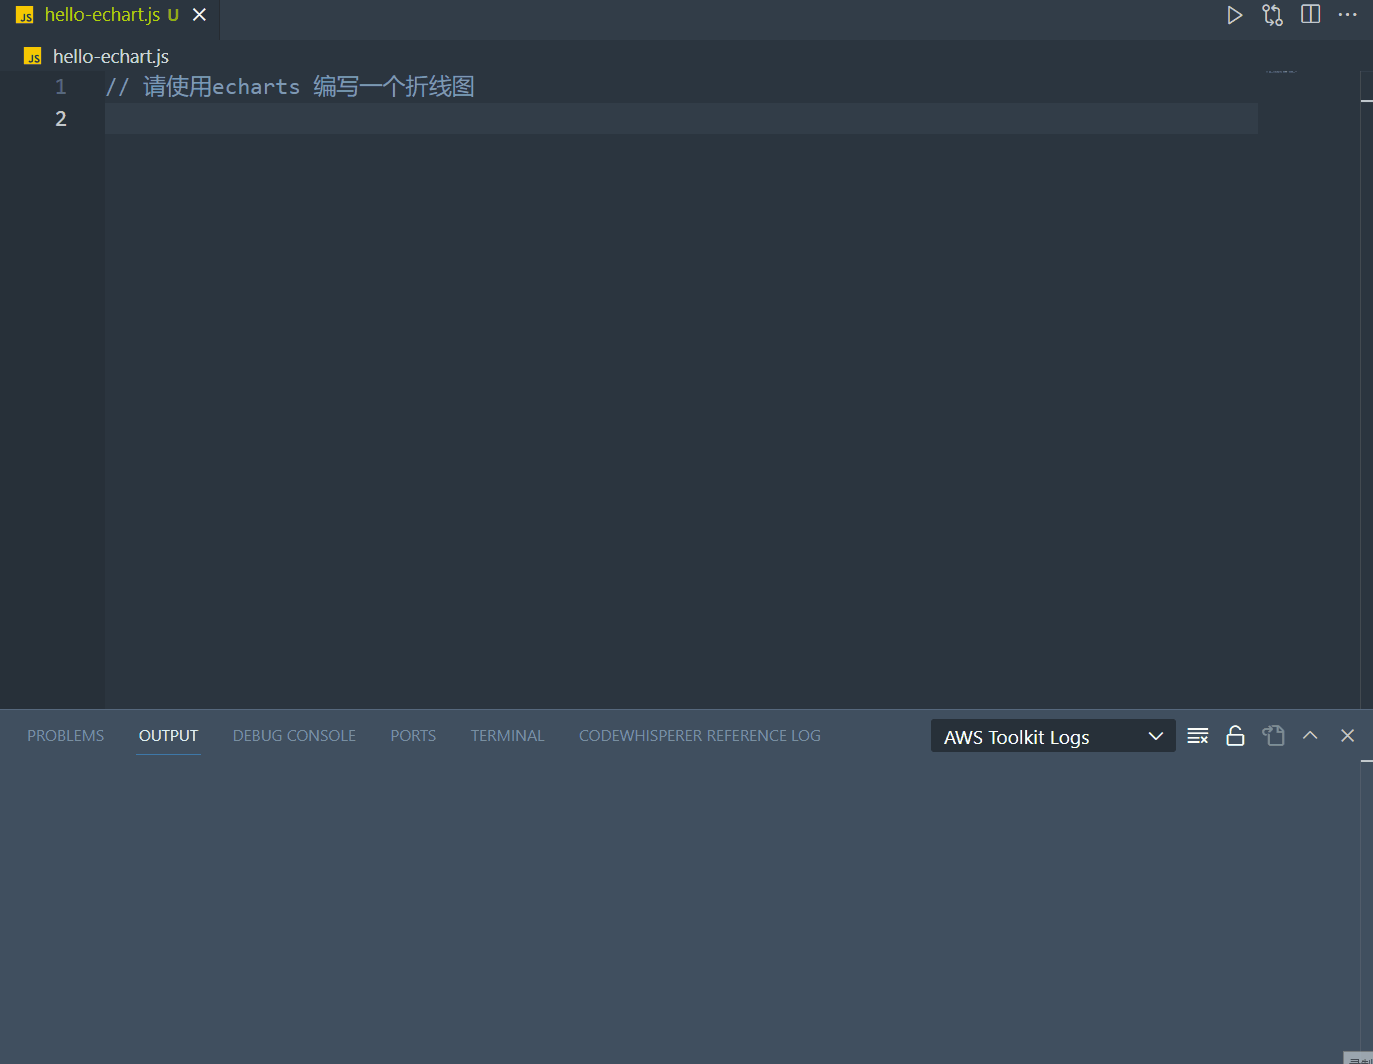1373x1064 pixels.
Task: Open the file changes compare icon
Action: [x=1272, y=15]
